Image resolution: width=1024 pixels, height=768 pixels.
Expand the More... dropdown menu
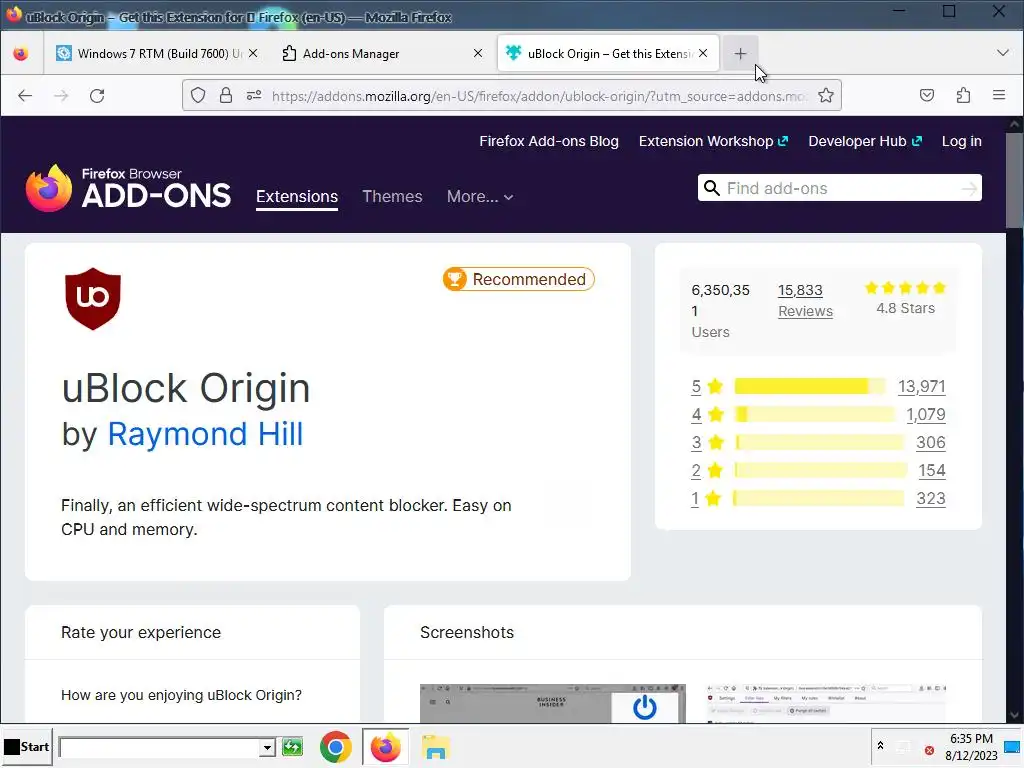tap(480, 197)
